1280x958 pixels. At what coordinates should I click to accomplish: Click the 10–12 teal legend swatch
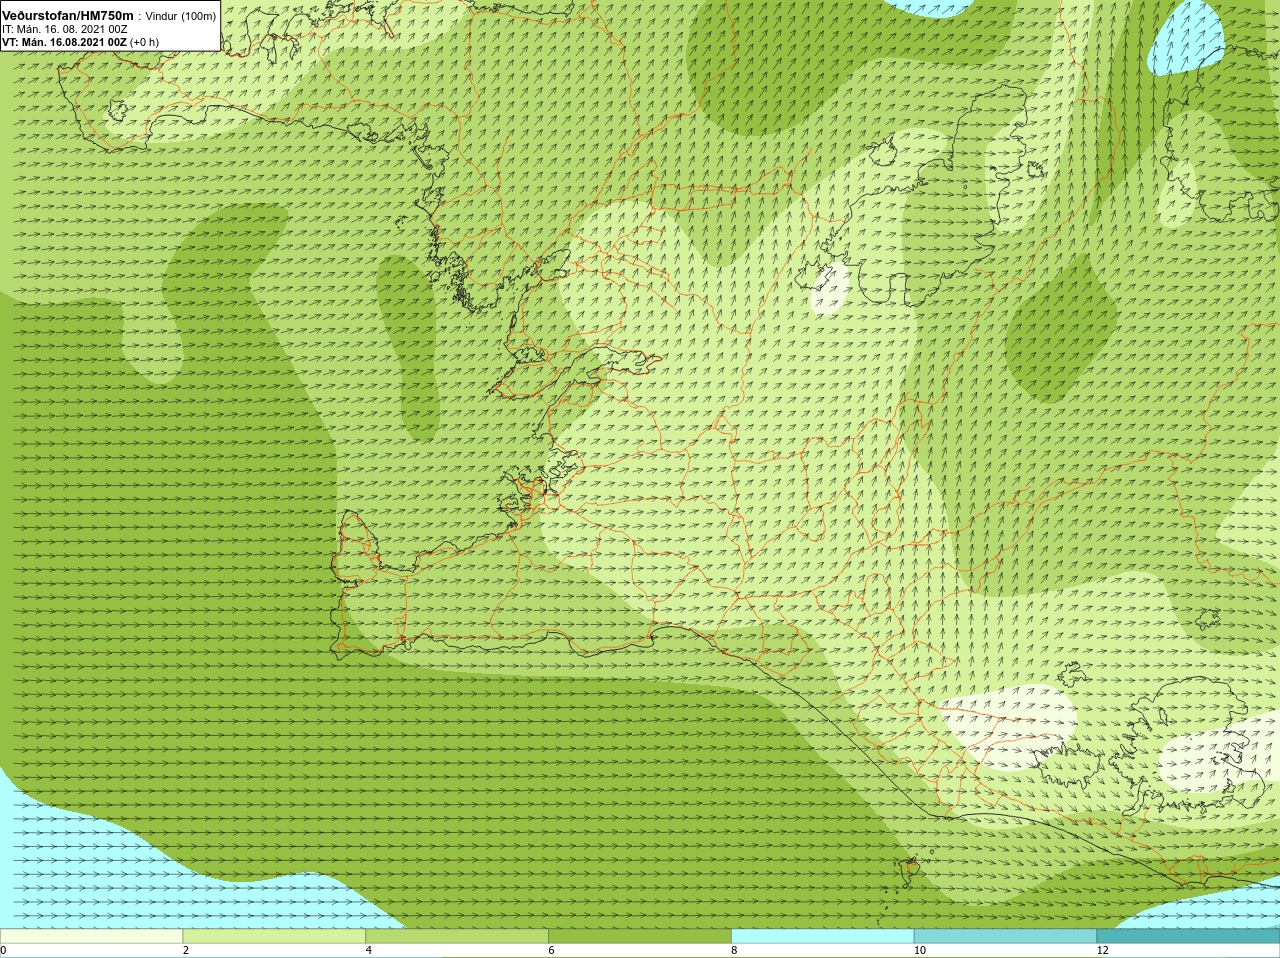click(x=1005, y=936)
